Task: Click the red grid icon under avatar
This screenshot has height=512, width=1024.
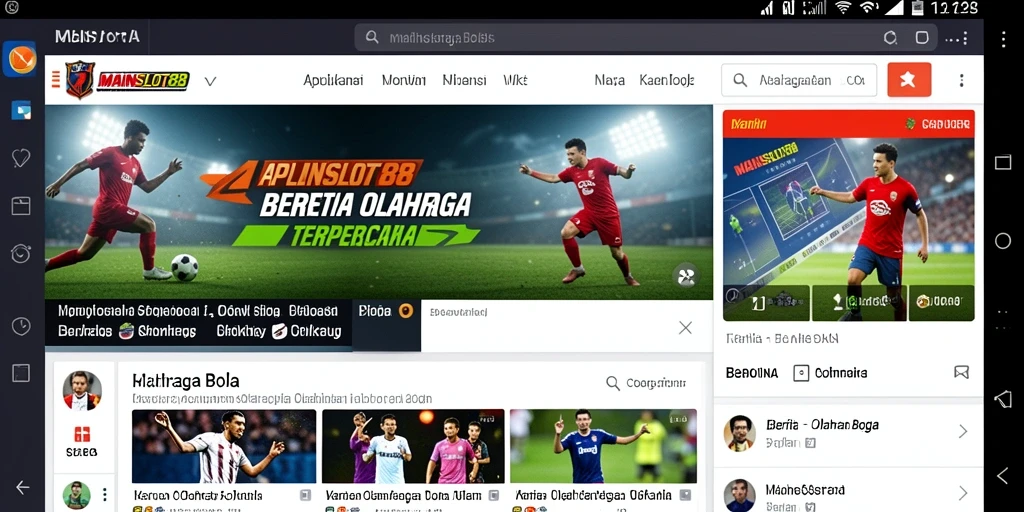Action: click(x=82, y=434)
